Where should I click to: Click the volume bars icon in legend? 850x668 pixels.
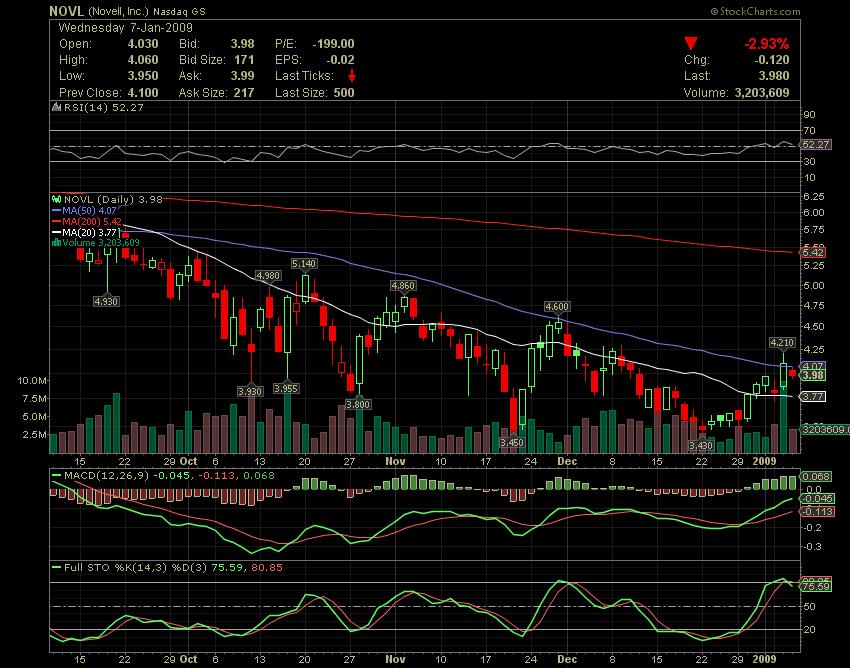pyautogui.click(x=56, y=243)
